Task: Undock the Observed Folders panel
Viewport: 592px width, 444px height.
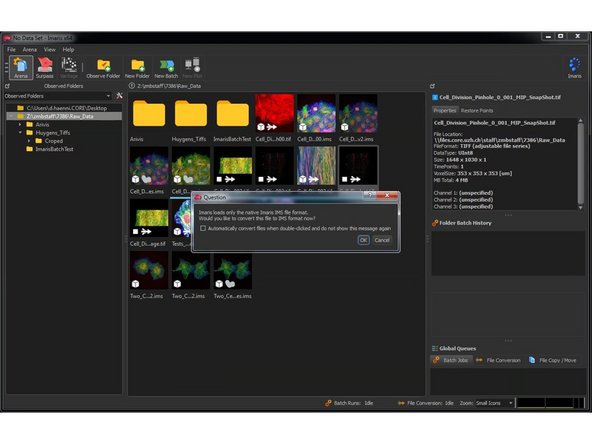Action: tap(7, 86)
